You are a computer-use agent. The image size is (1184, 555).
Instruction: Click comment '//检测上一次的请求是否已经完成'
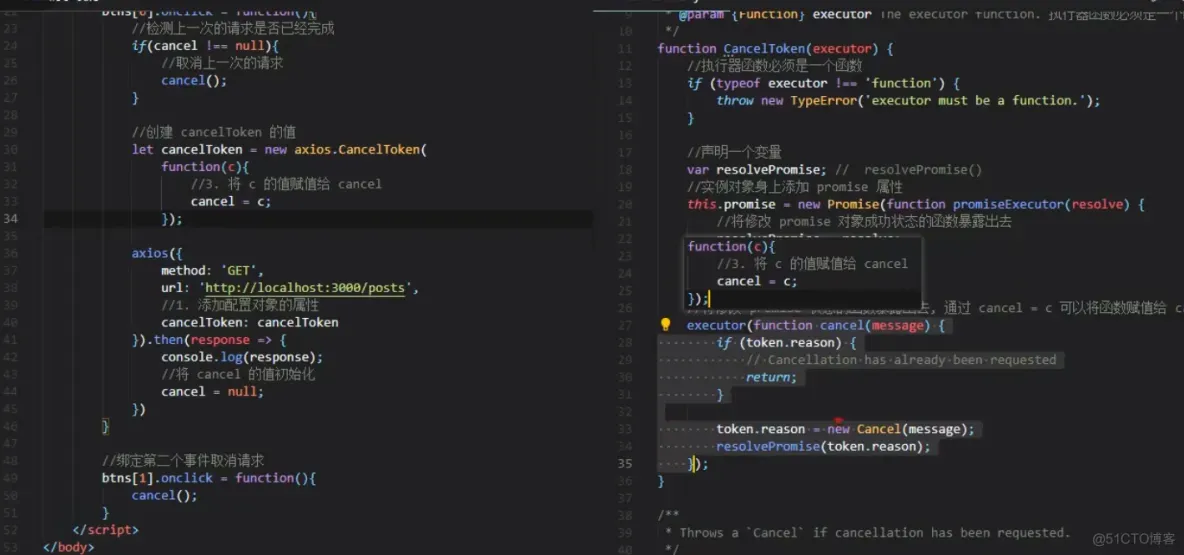coord(233,29)
